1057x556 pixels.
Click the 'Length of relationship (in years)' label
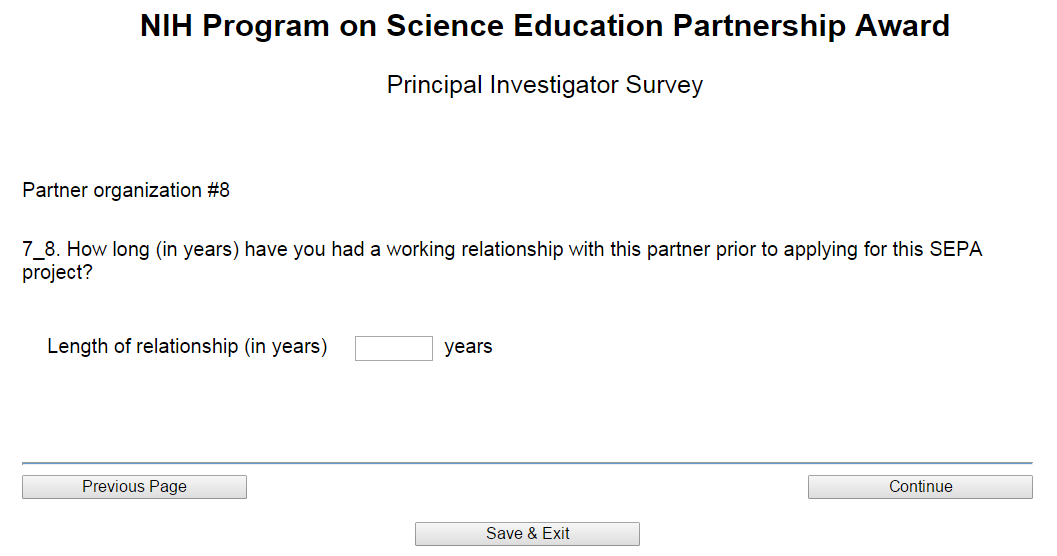click(x=187, y=347)
